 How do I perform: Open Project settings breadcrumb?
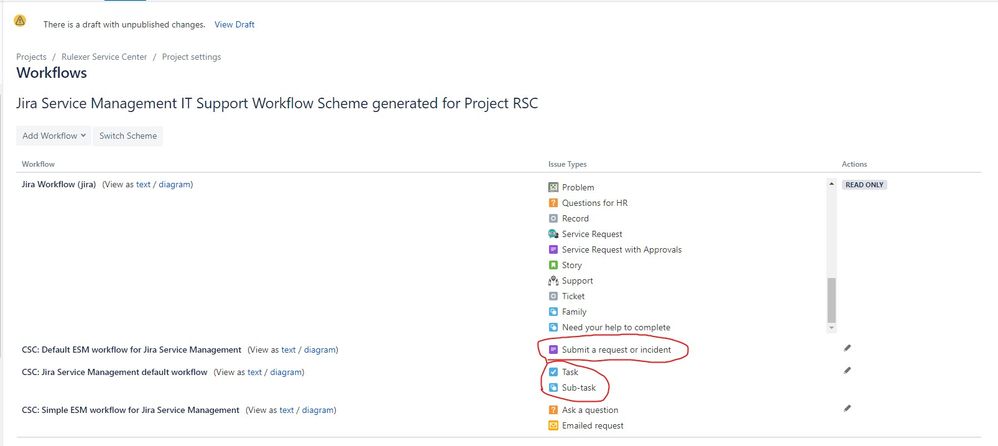click(x=192, y=57)
